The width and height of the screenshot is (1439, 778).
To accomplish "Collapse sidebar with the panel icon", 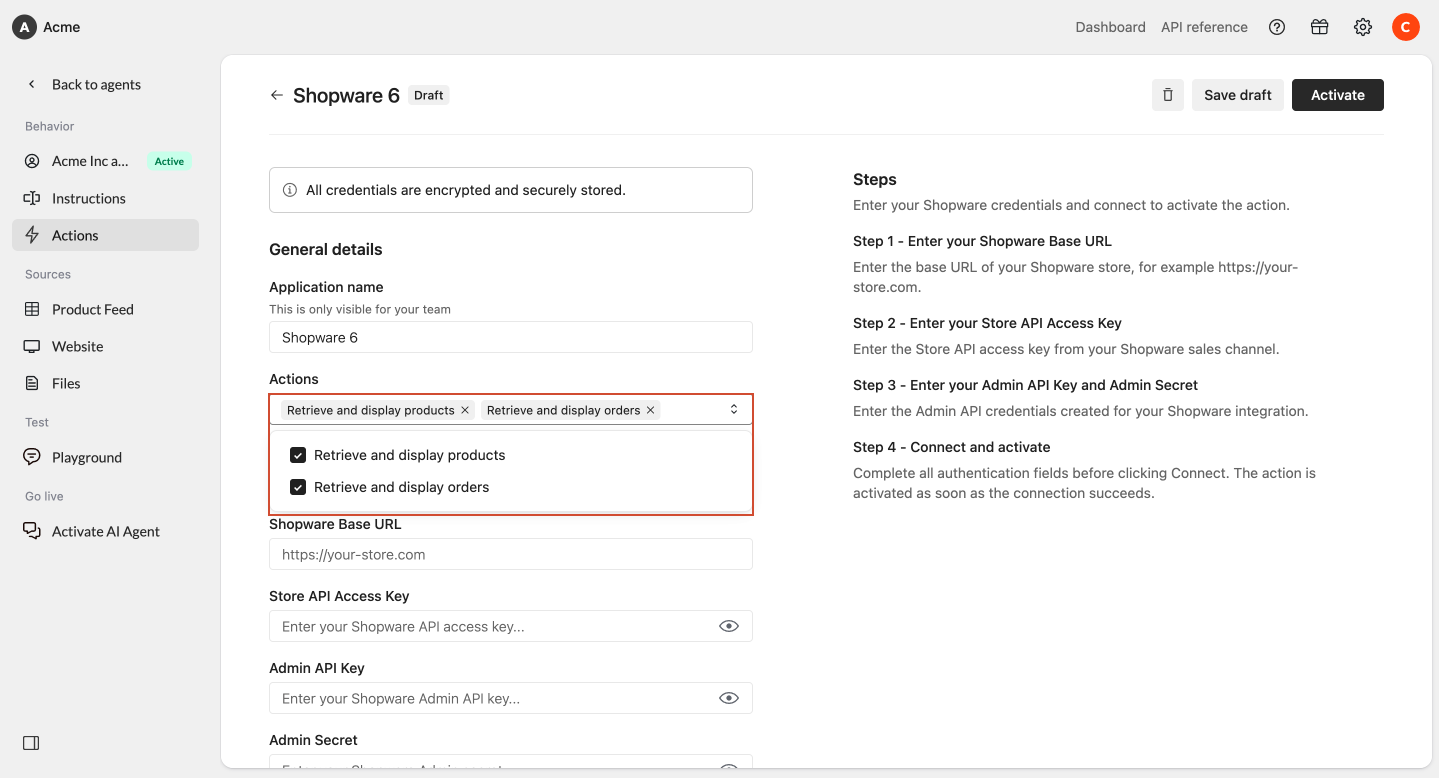I will click(x=31, y=743).
